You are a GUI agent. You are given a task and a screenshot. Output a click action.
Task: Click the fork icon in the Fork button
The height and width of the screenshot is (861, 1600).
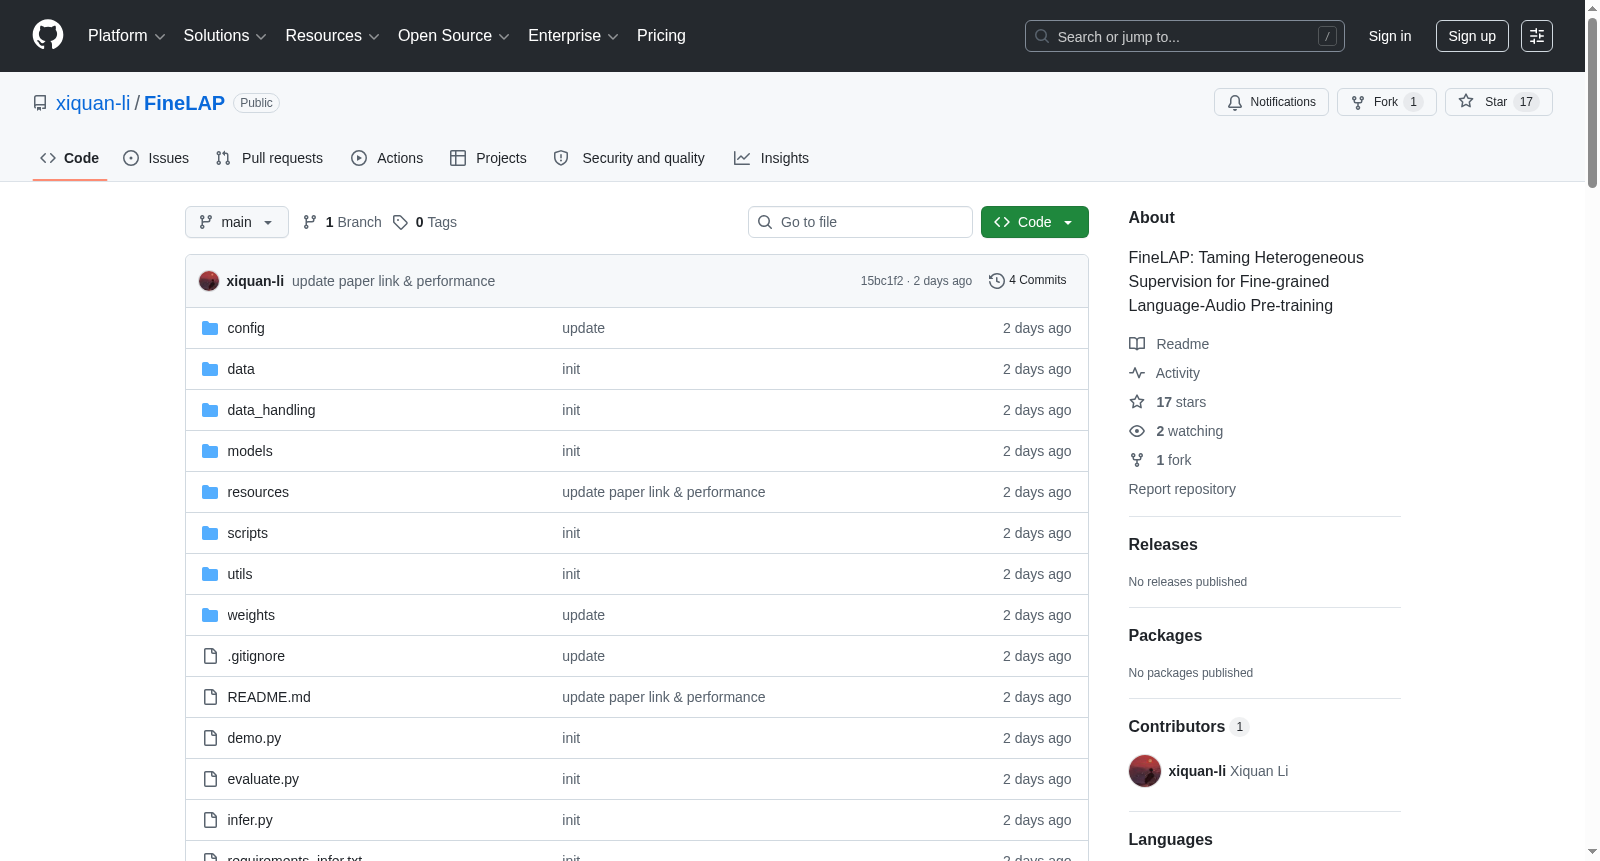tap(1358, 102)
